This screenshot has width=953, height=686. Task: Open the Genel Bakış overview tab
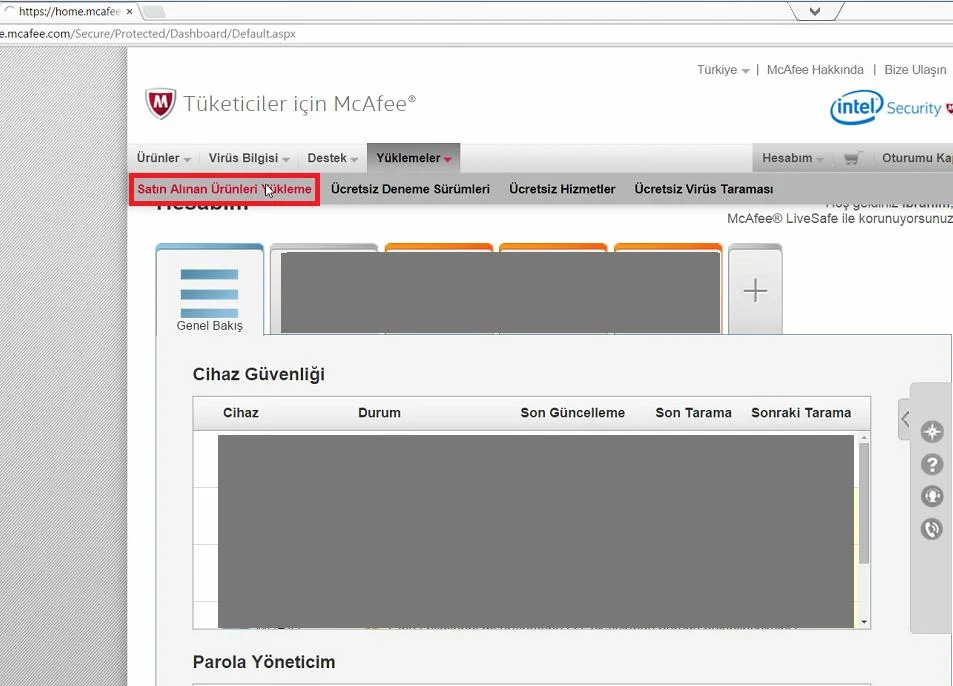[210, 290]
